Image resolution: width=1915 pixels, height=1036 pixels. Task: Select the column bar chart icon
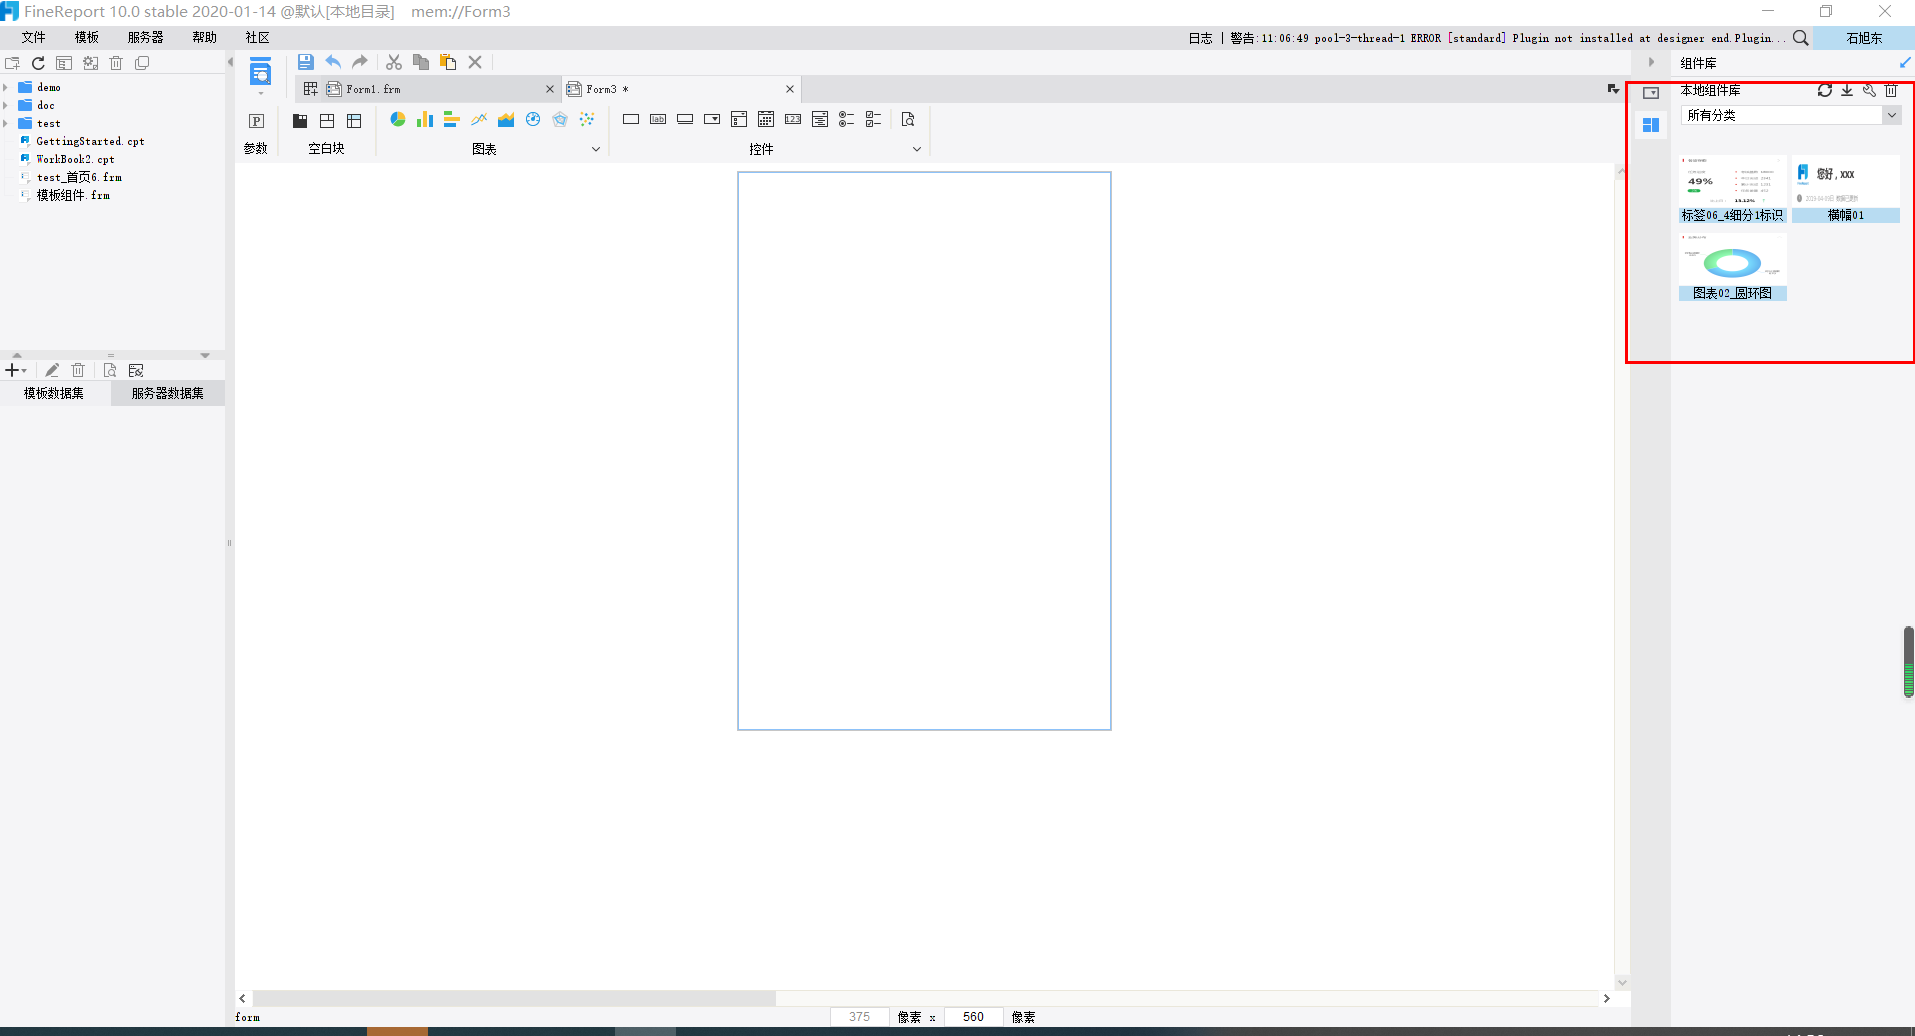click(x=425, y=119)
